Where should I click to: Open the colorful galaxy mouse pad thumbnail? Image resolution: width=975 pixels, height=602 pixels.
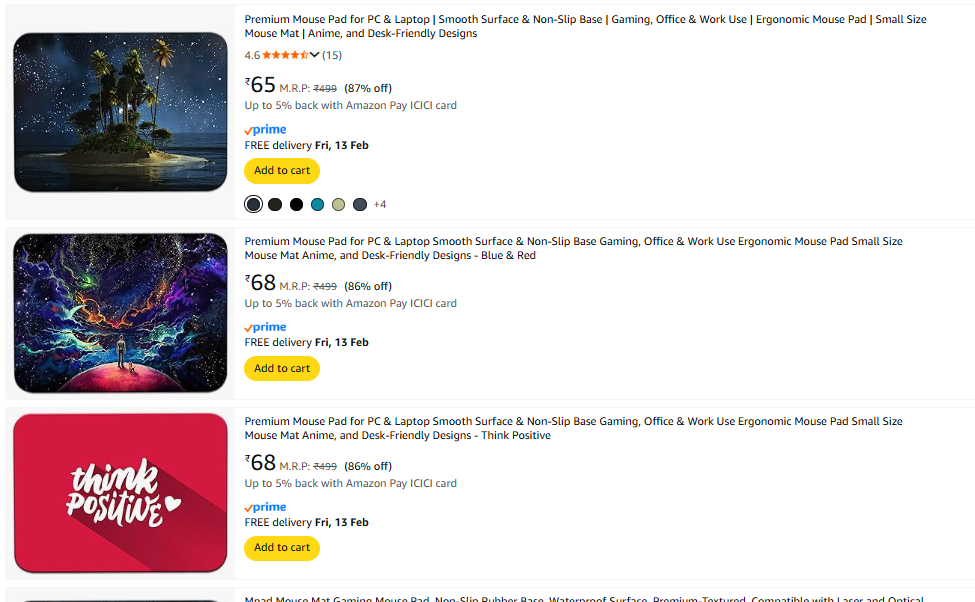point(121,313)
